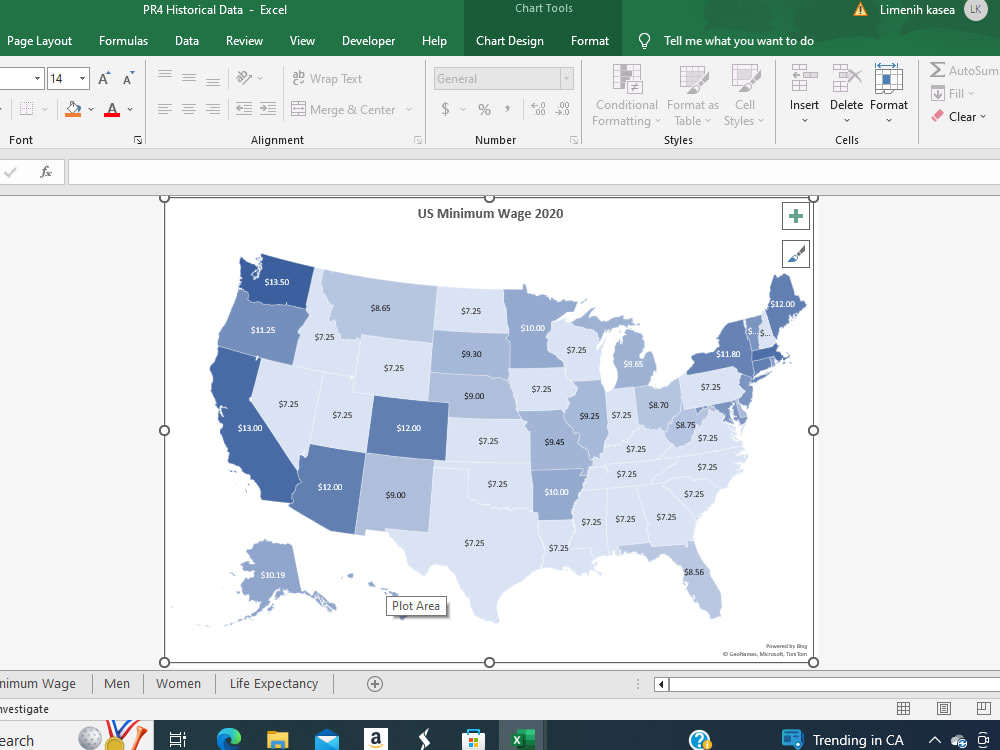The image size is (1000, 750).
Task: Apply percent style
Action: 485,109
